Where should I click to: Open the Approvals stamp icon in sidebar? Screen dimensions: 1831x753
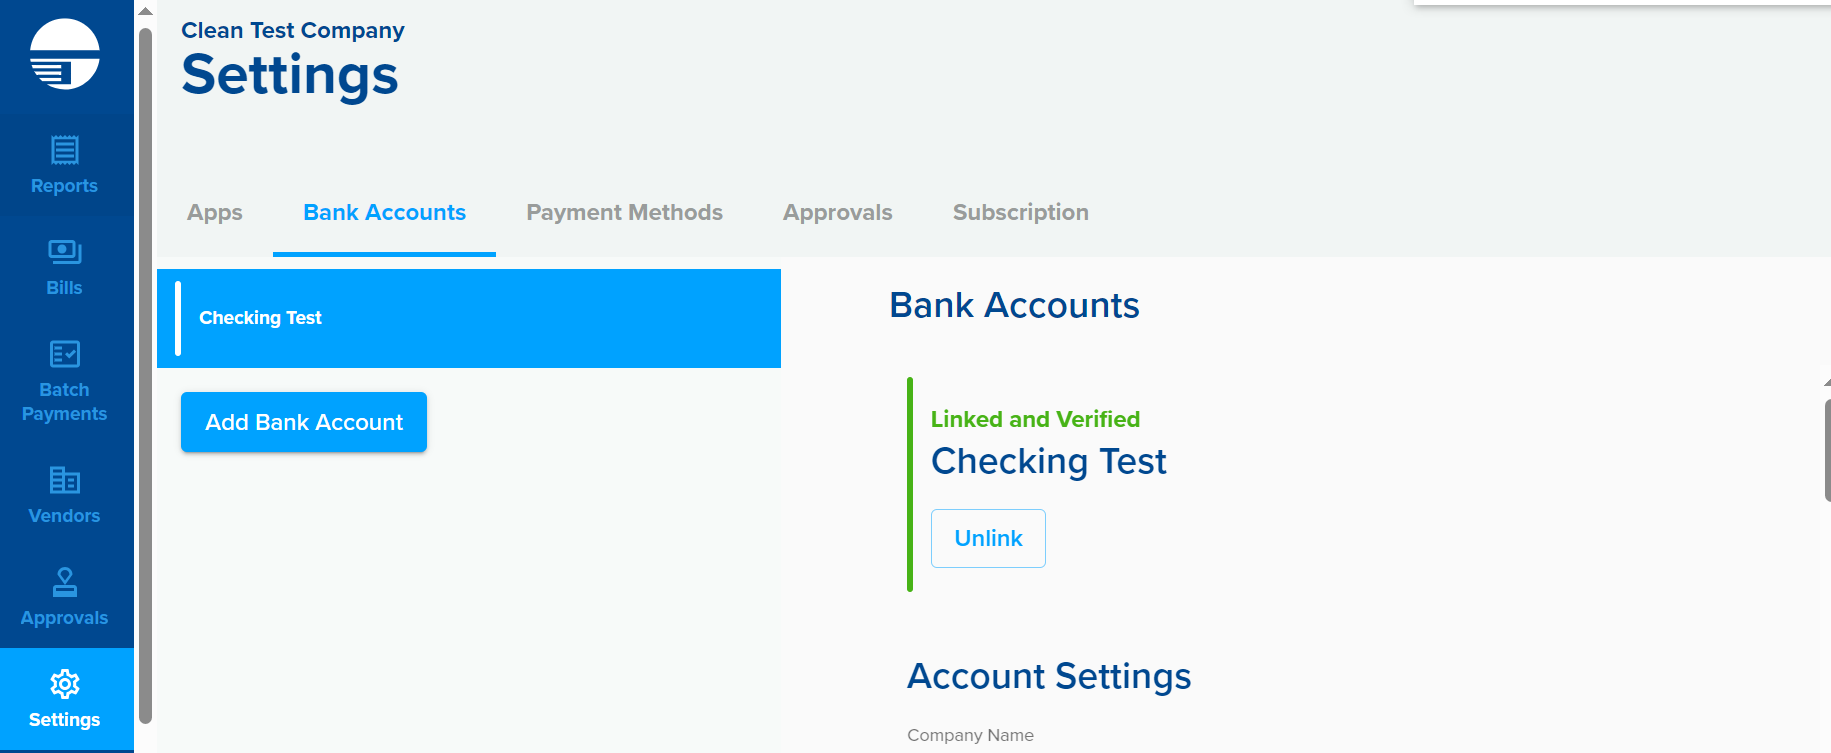(x=65, y=582)
